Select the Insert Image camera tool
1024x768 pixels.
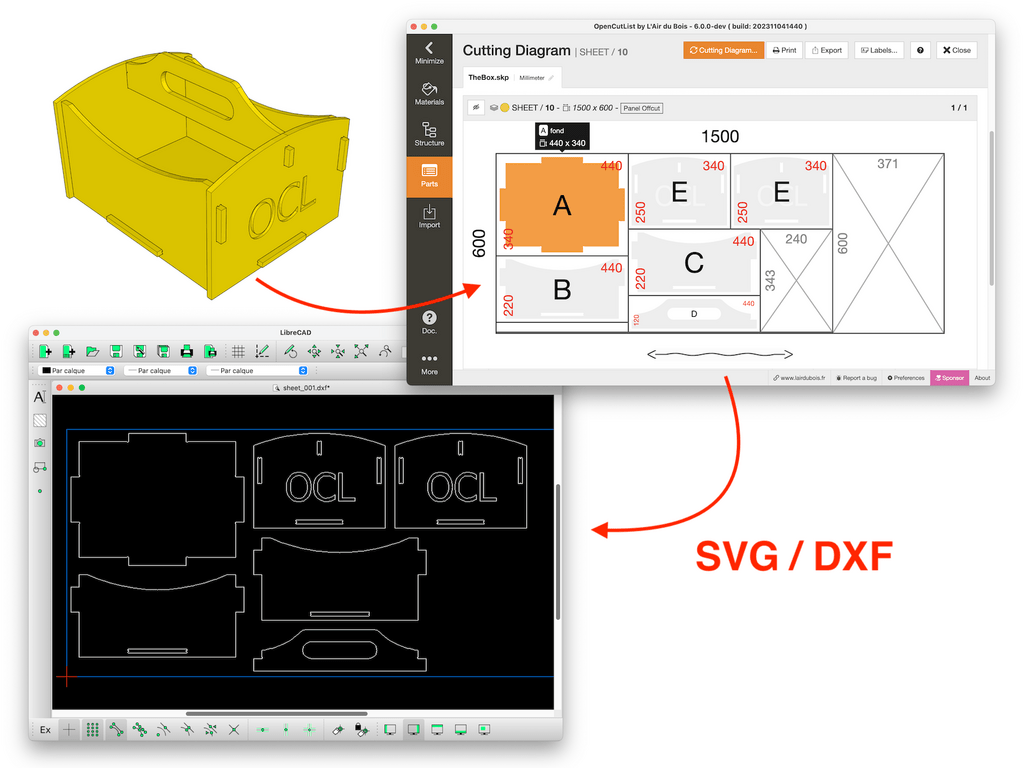tap(39, 443)
